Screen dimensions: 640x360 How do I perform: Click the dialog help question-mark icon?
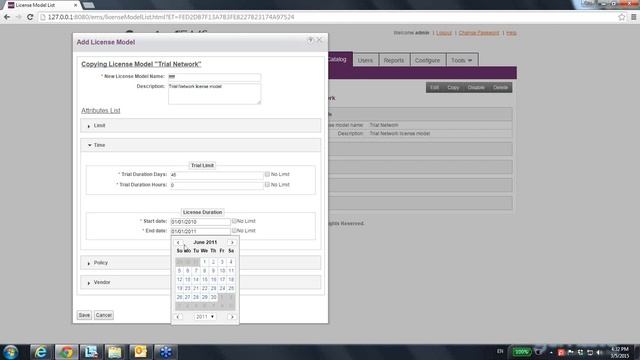[311, 40]
